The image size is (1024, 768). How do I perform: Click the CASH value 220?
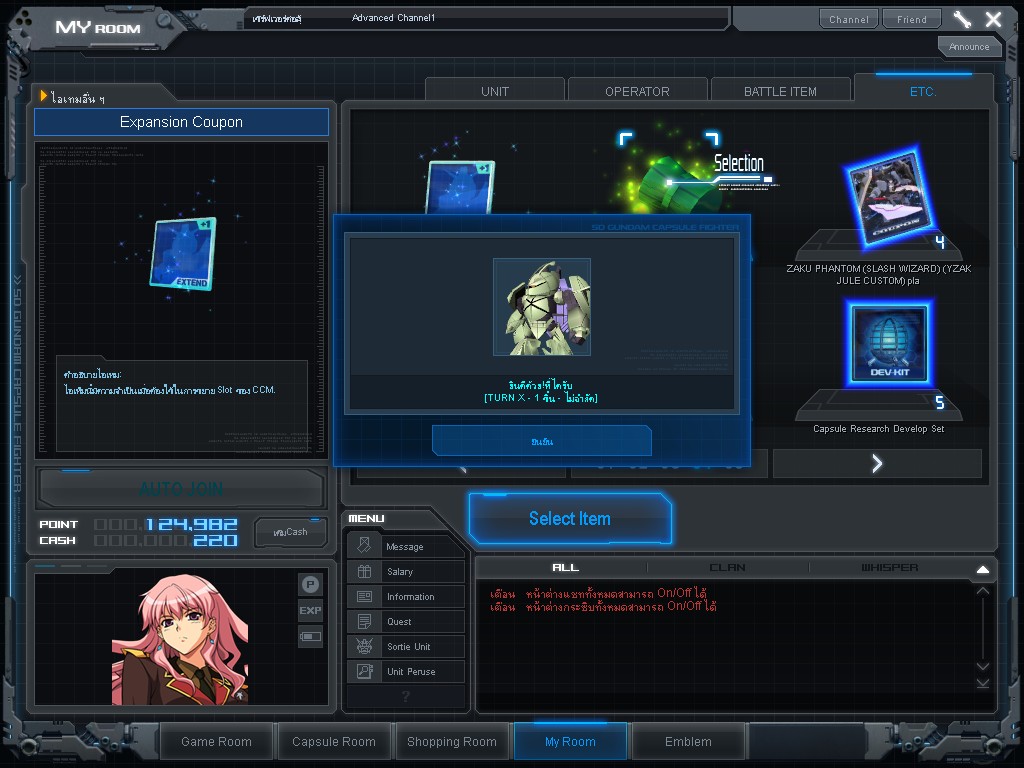[x=214, y=541]
